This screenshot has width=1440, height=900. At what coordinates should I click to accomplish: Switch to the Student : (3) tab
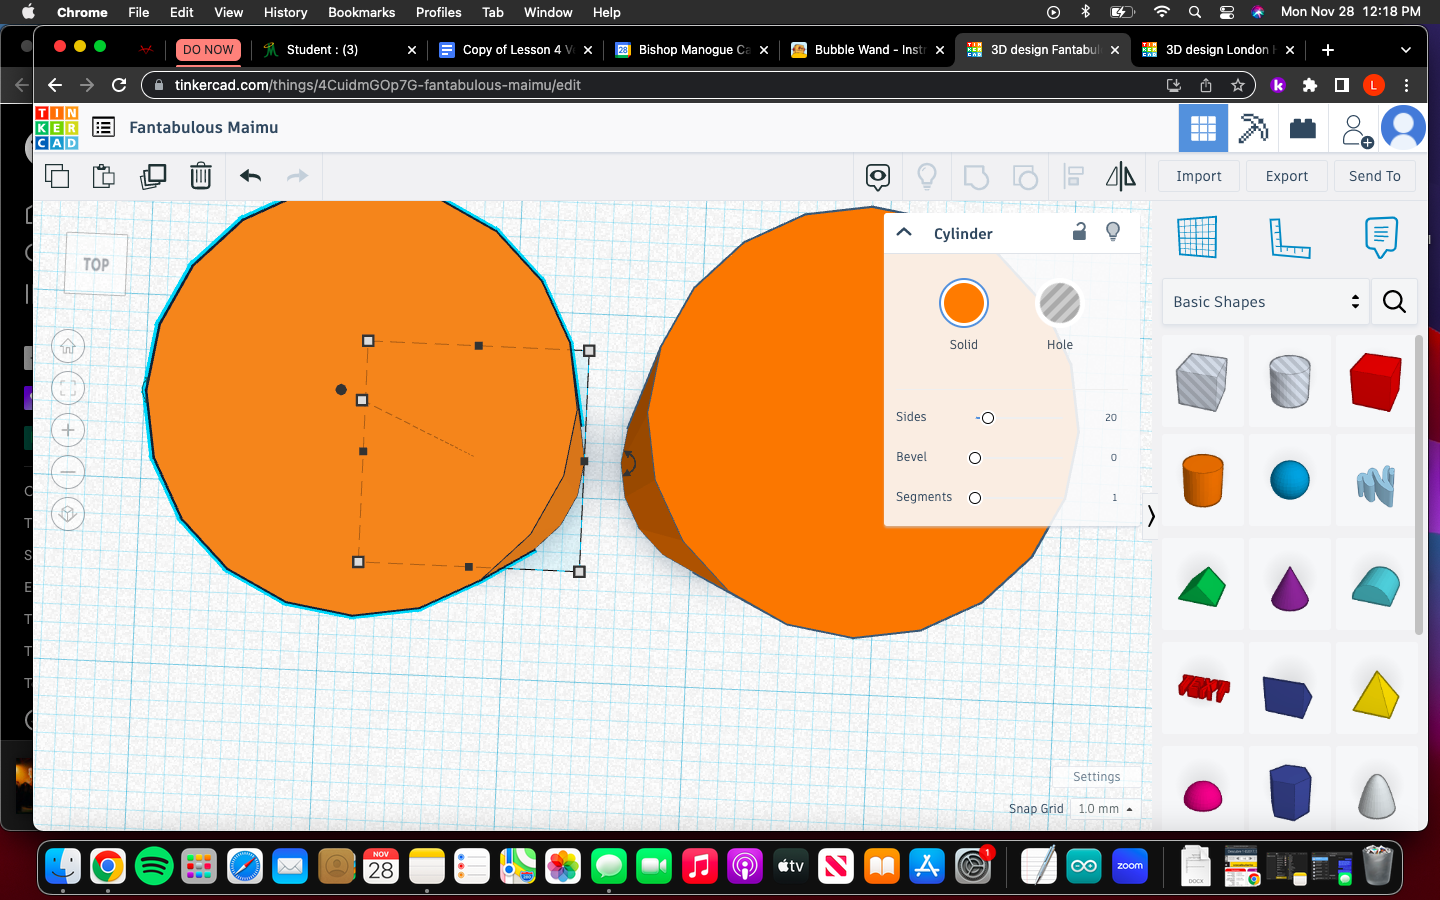pyautogui.click(x=340, y=50)
